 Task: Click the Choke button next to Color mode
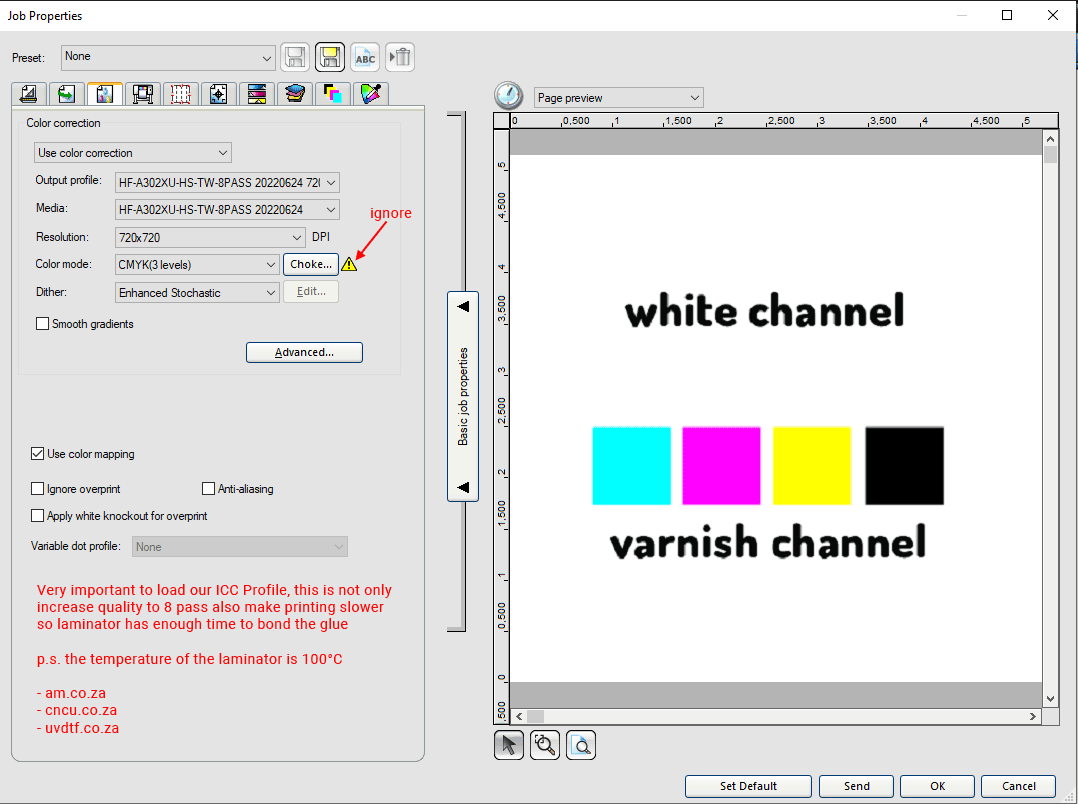310,264
